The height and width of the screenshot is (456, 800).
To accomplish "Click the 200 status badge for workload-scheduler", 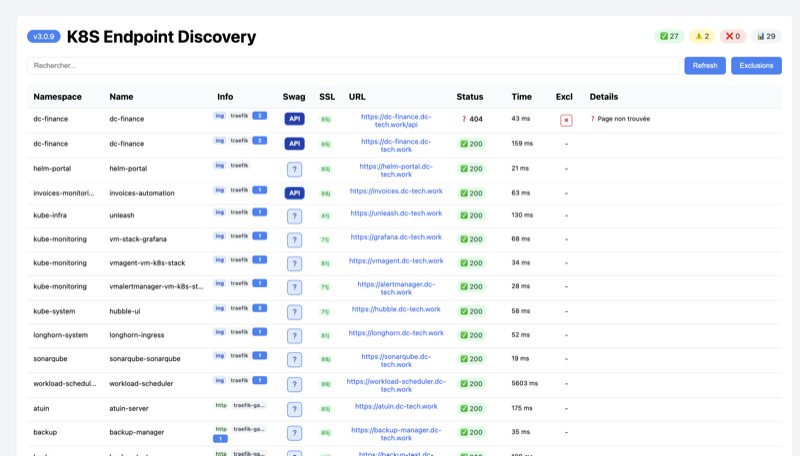I will (471, 384).
